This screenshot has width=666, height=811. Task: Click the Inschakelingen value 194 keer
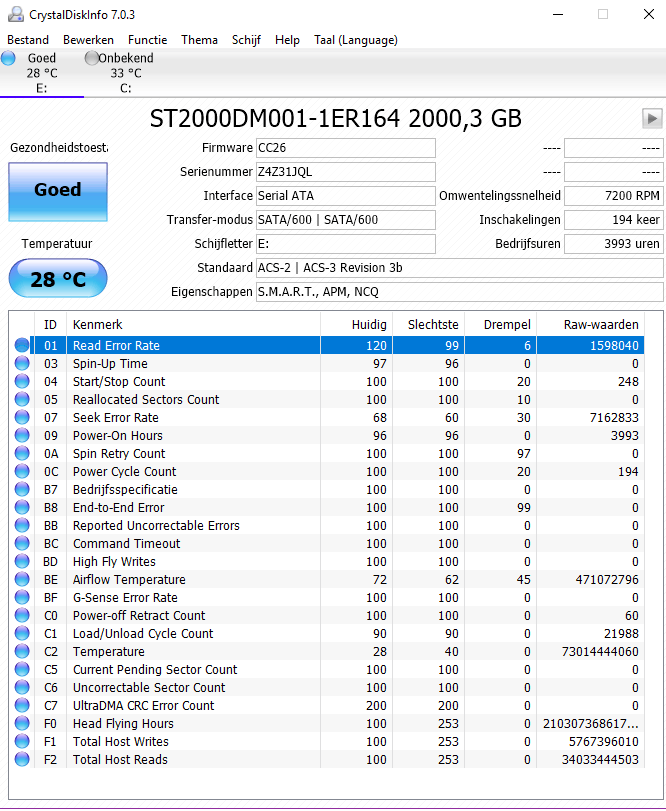(x=613, y=220)
